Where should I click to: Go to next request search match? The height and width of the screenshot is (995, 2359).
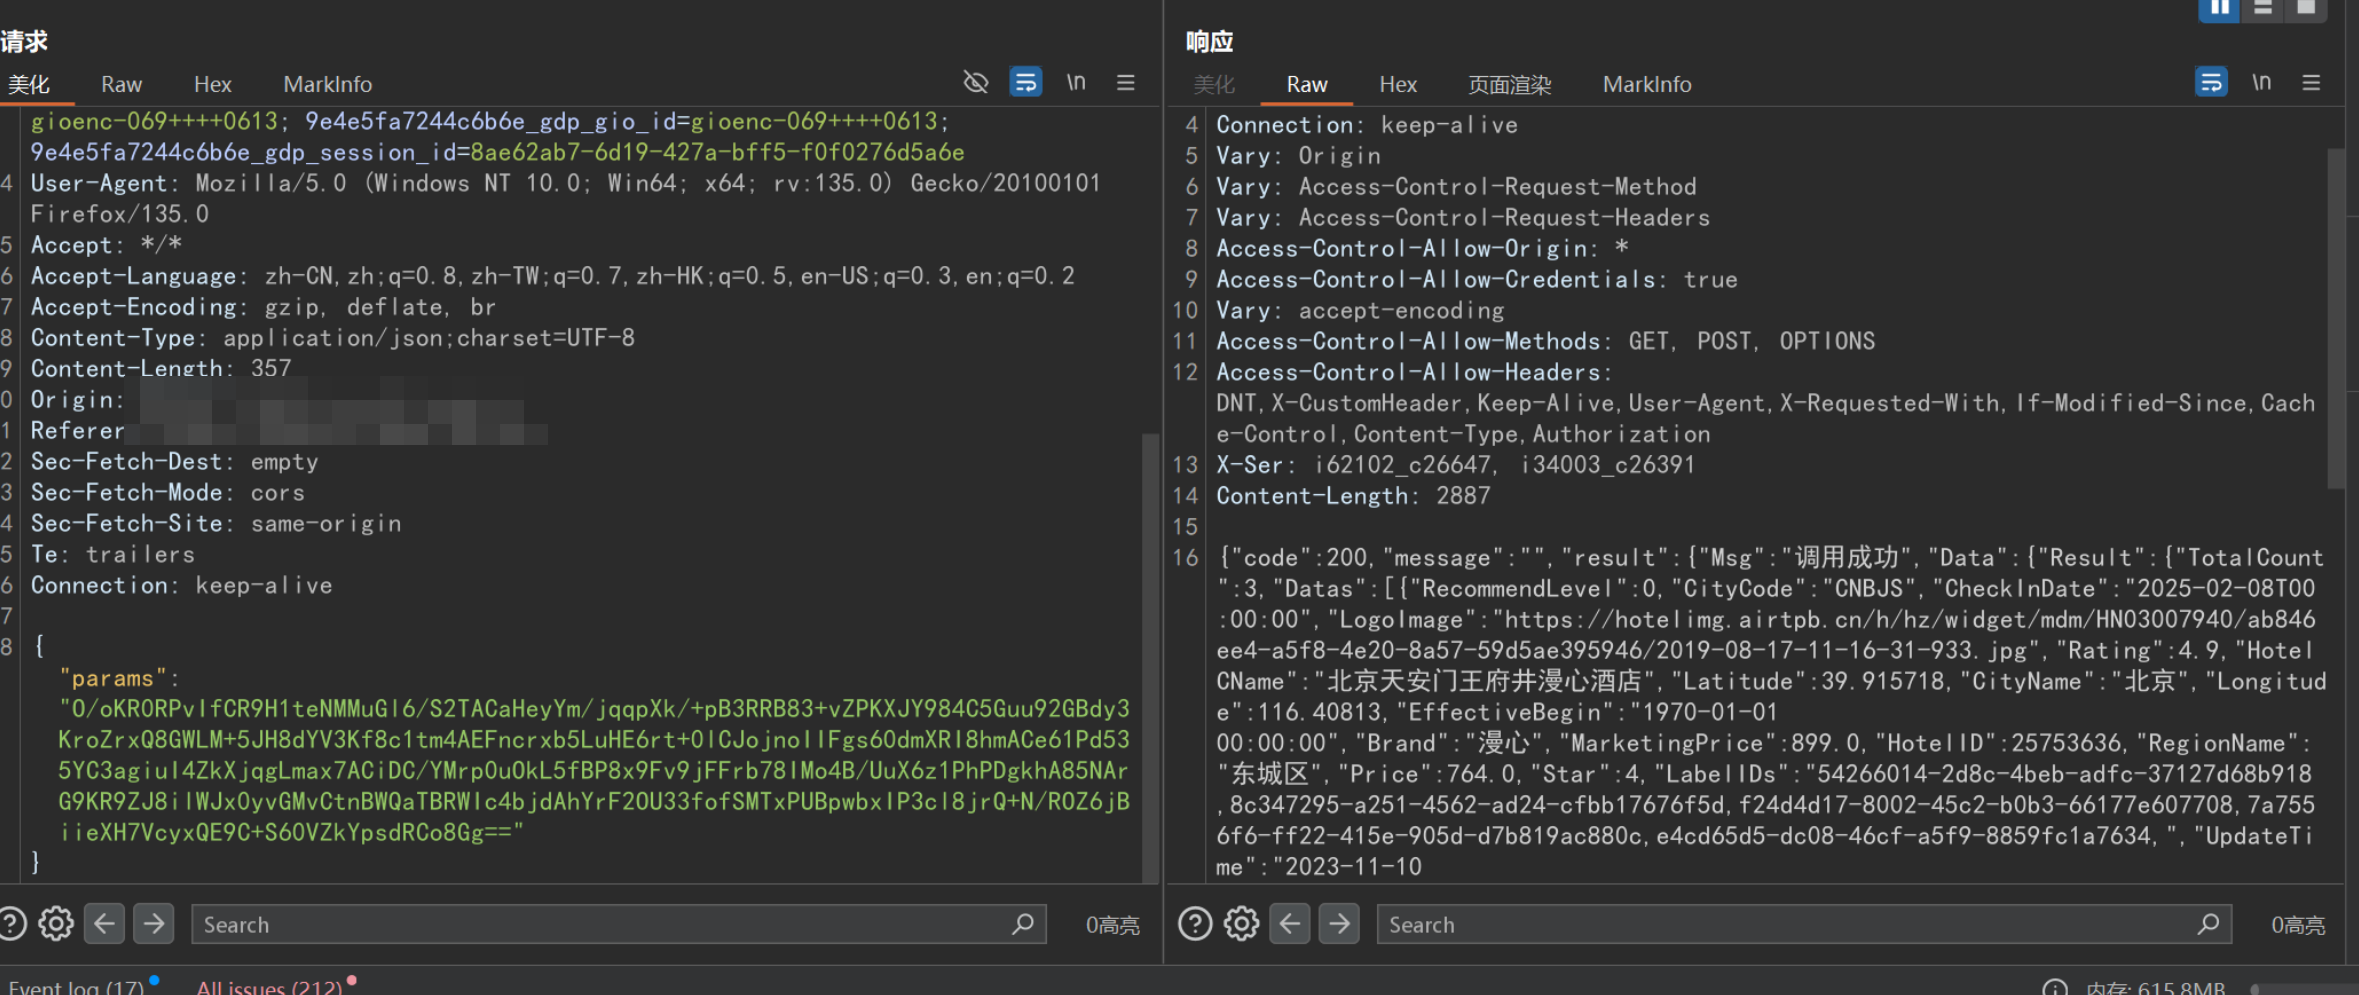pos(153,923)
